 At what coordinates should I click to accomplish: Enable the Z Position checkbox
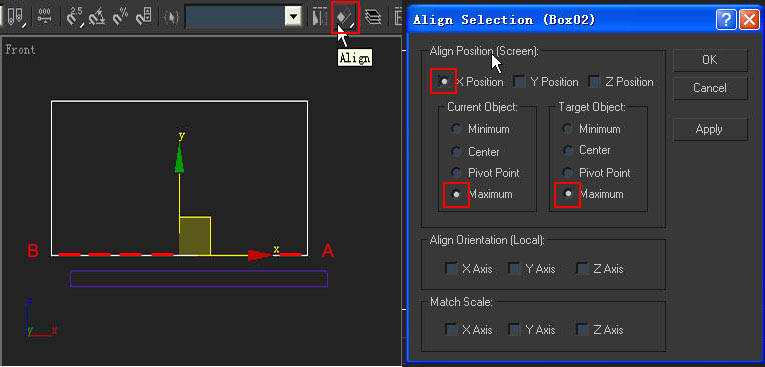coord(595,82)
